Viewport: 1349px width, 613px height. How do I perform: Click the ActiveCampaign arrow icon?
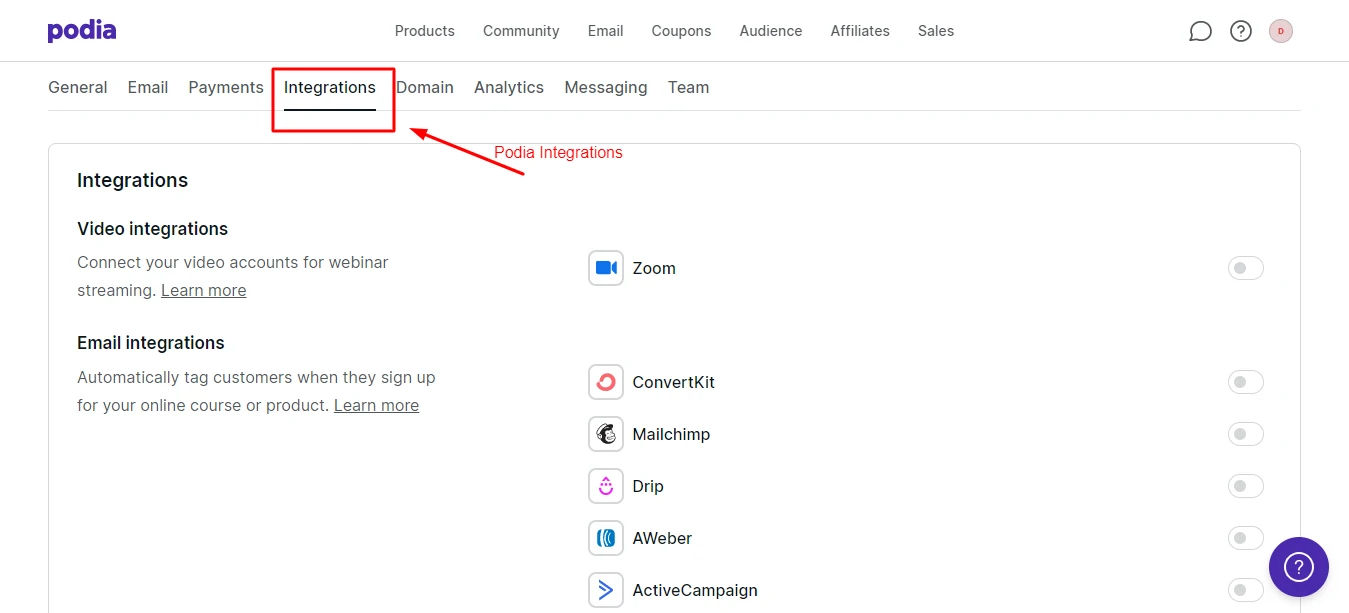click(x=606, y=590)
